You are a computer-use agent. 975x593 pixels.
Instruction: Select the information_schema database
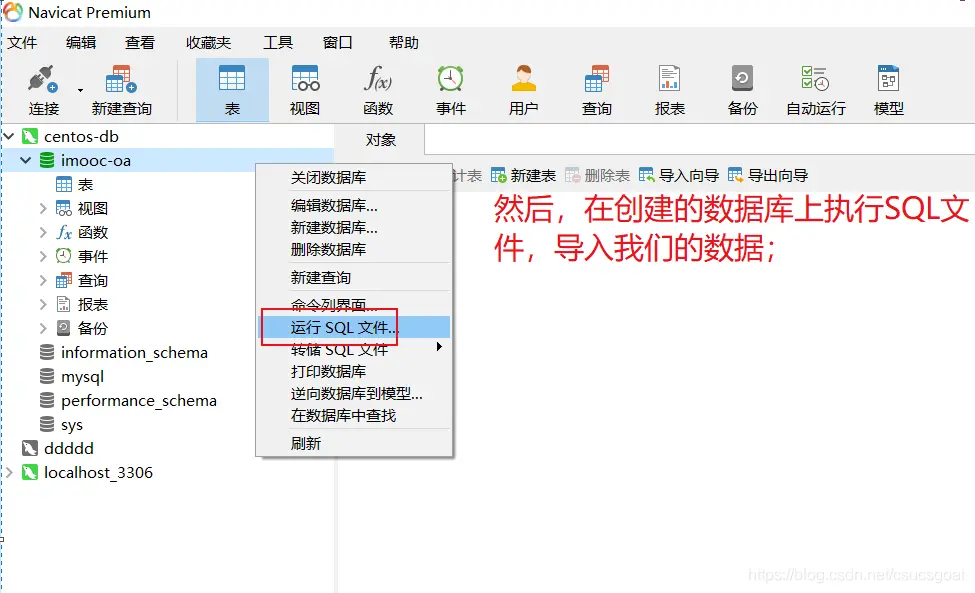134,352
